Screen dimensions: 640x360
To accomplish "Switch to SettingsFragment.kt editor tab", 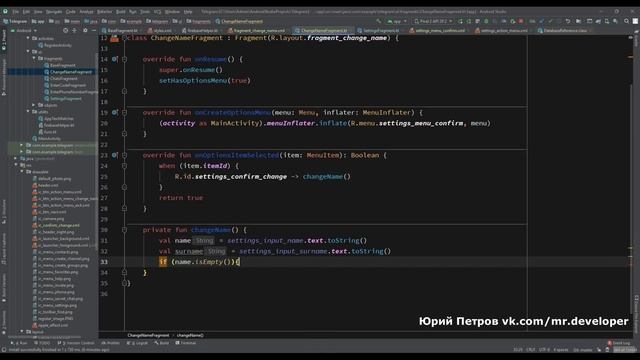I will tap(380, 31).
